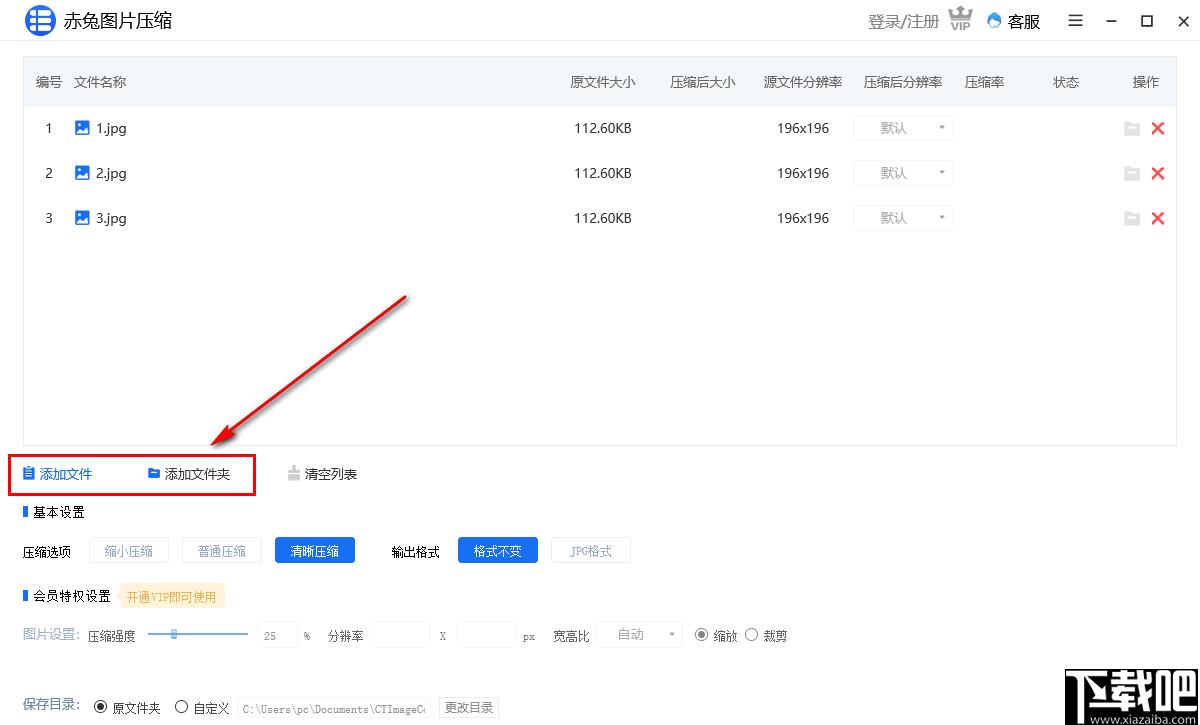The height and width of the screenshot is (725, 1200).
Task: Click the compression percentage field showing 25
Action: click(x=276, y=635)
